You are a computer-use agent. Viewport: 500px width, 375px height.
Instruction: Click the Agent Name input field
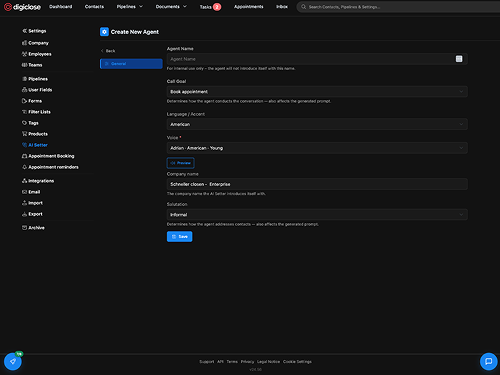317,59
